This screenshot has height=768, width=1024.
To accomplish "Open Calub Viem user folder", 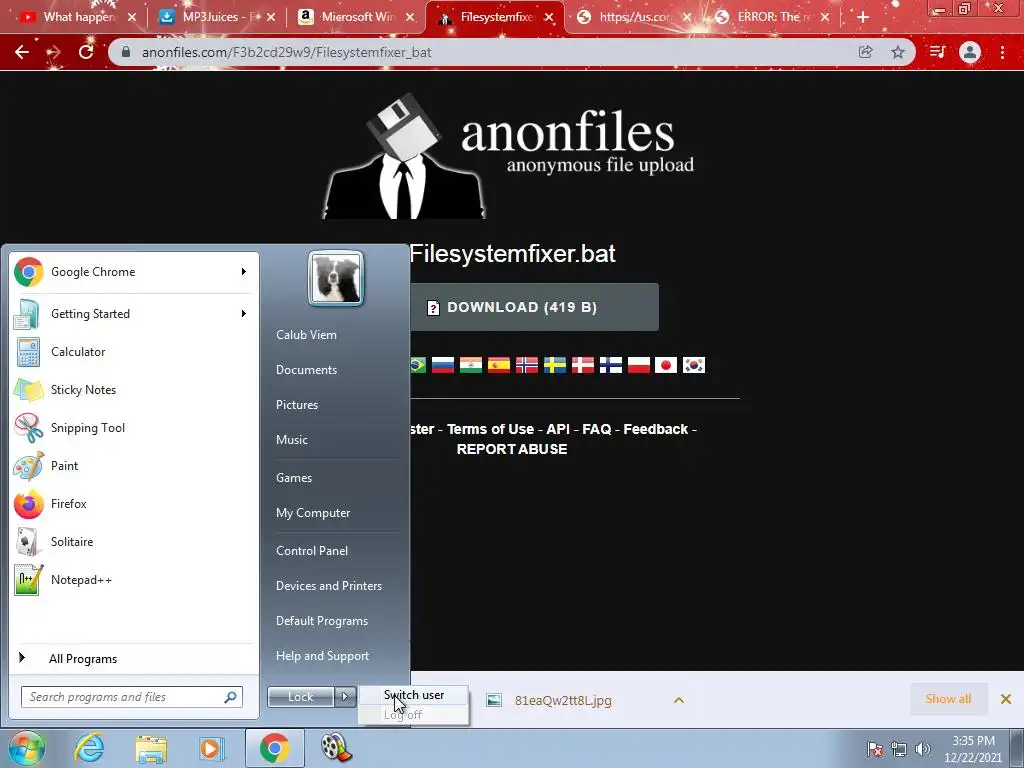I will (306, 334).
